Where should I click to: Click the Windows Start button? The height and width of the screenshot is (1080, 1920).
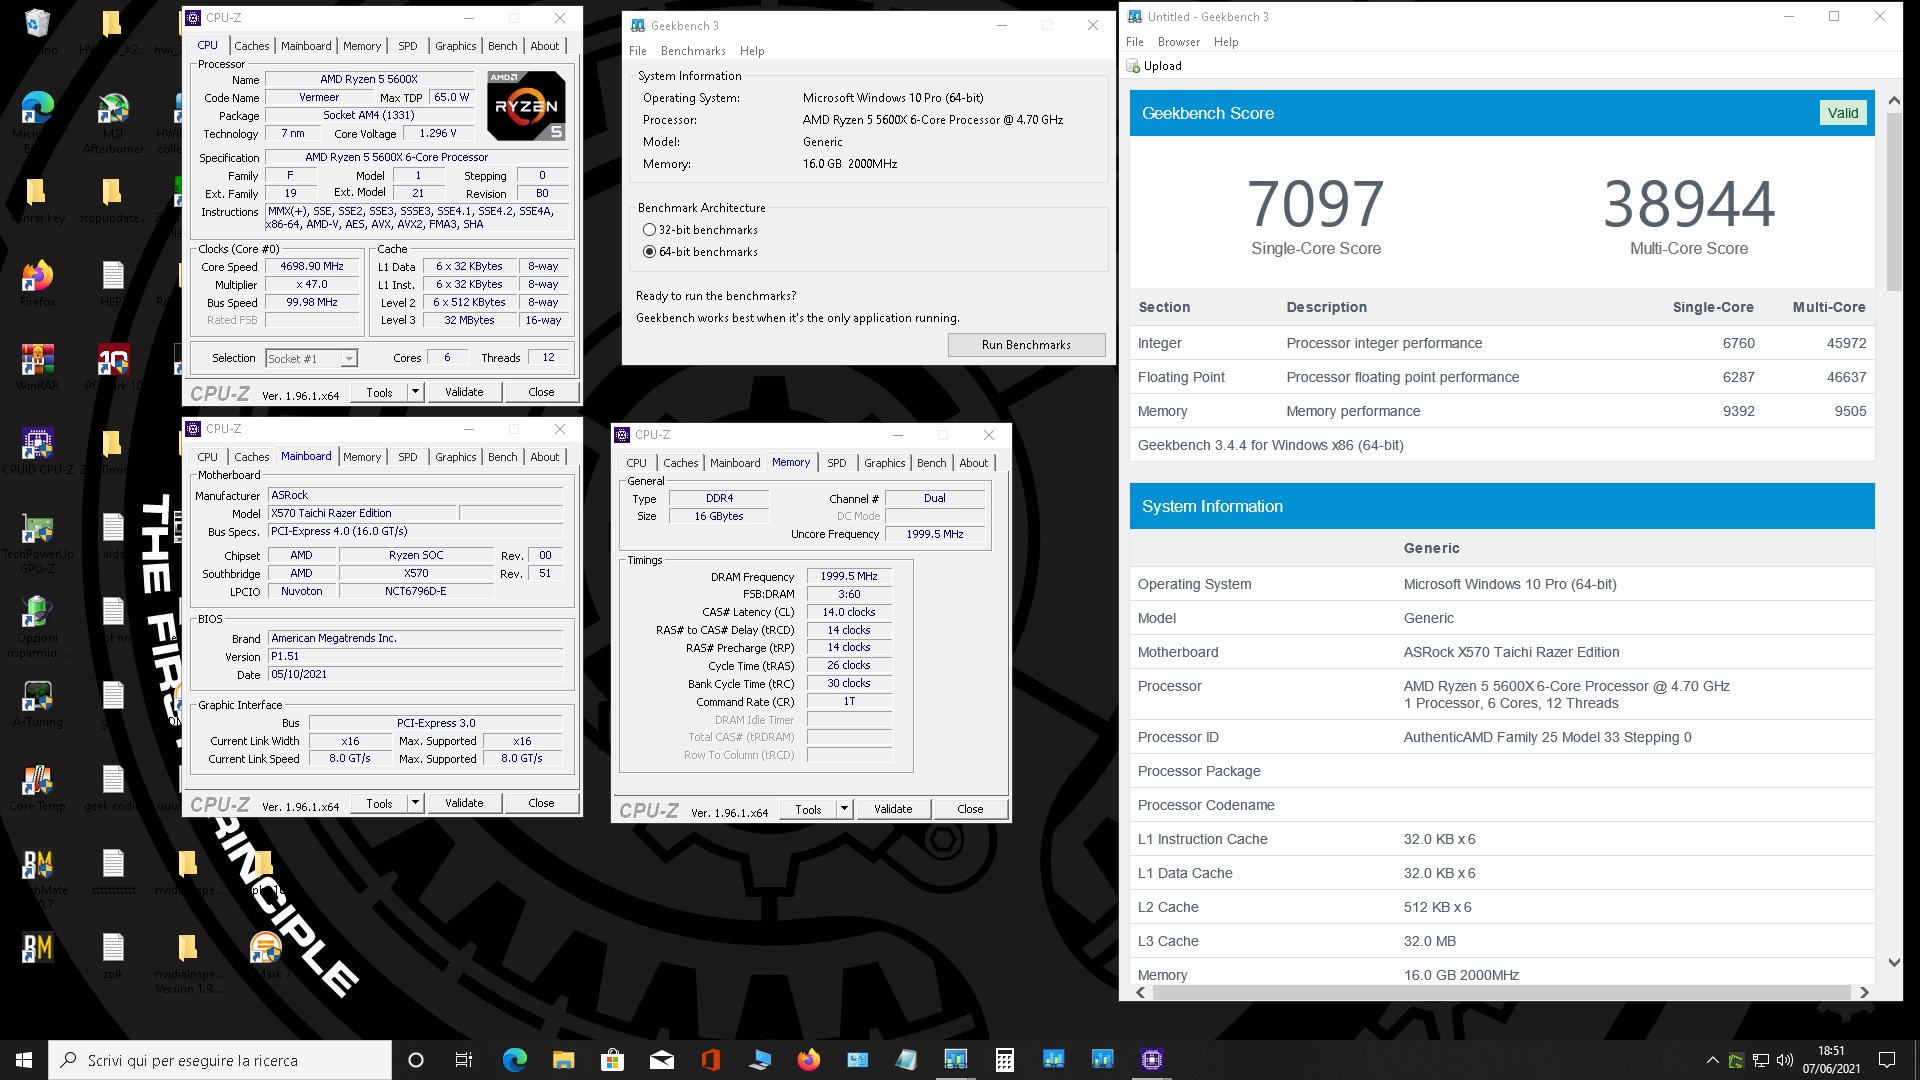(24, 1060)
